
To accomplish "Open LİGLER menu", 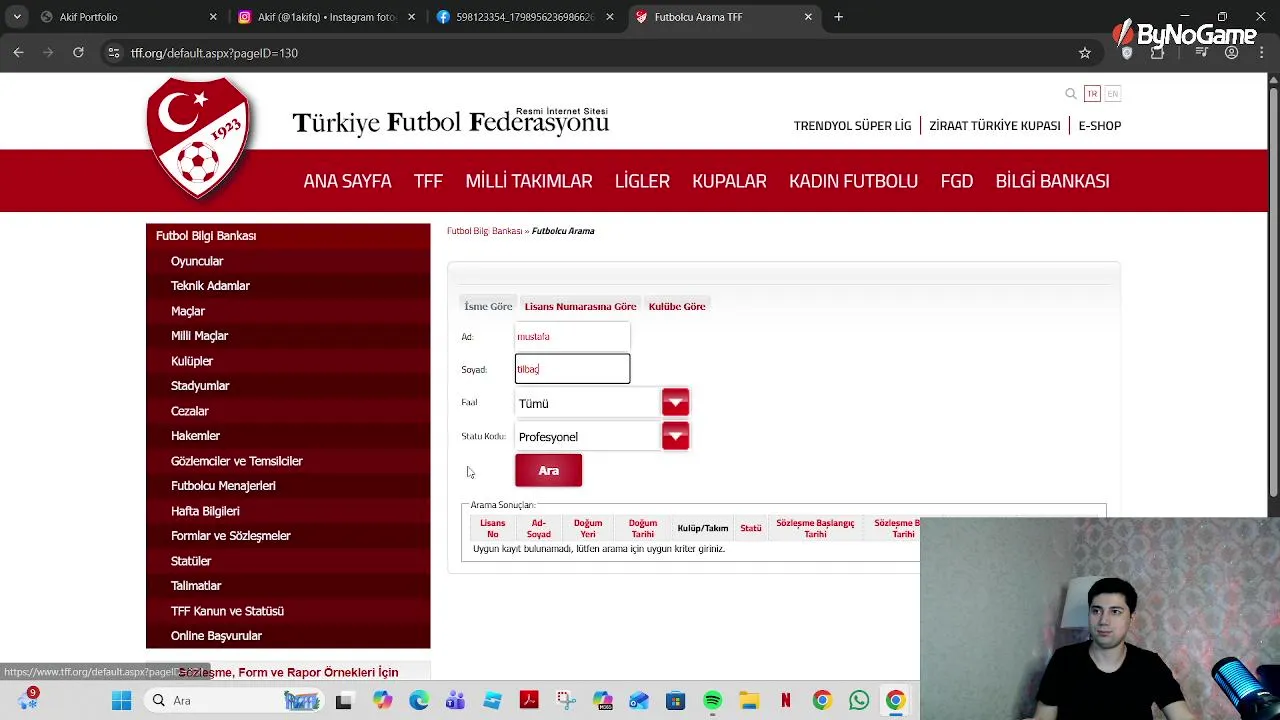I will click(642, 181).
